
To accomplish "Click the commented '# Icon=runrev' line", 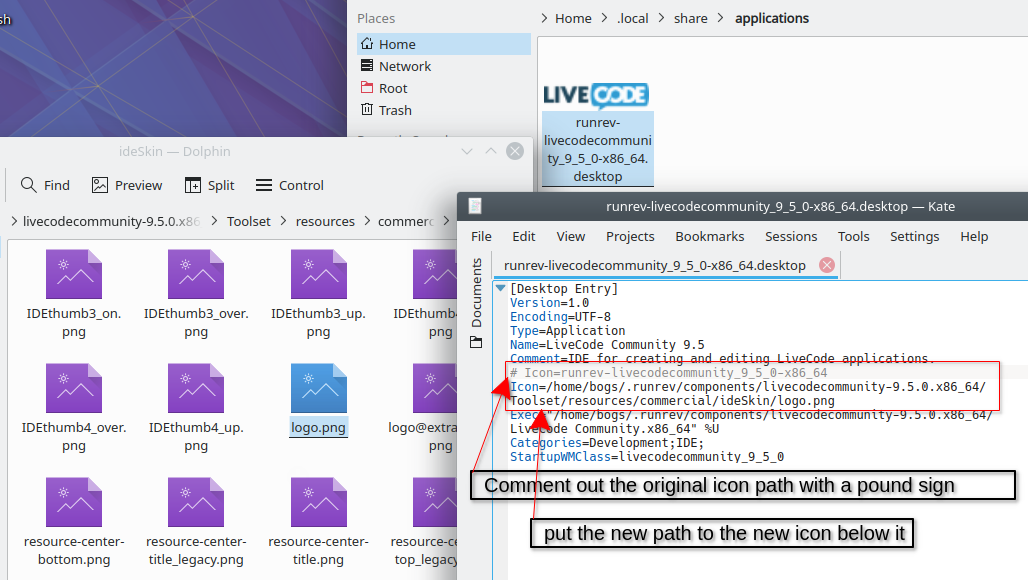I will 669,372.
